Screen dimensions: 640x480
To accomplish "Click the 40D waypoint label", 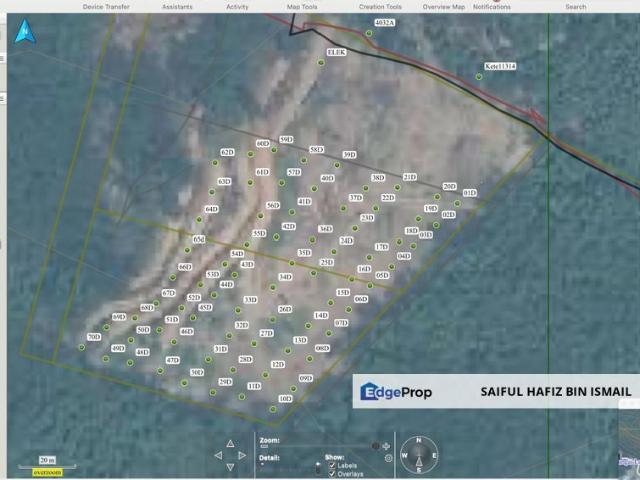I will pyautogui.click(x=327, y=178).
